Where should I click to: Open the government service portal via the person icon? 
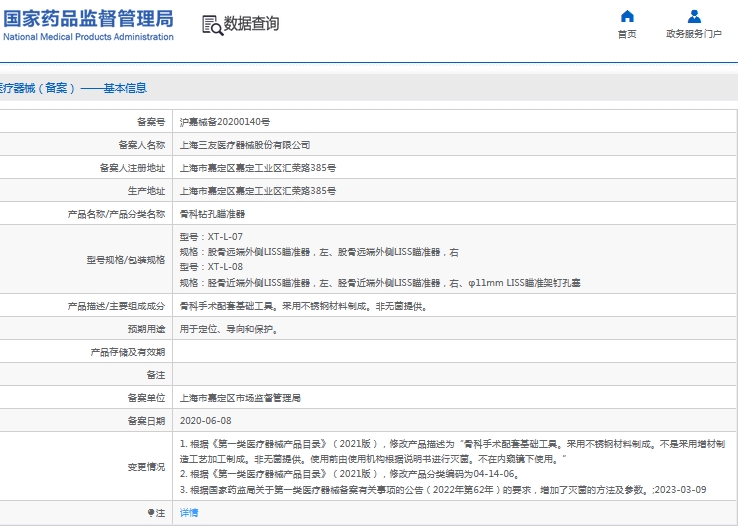(694, 16)
